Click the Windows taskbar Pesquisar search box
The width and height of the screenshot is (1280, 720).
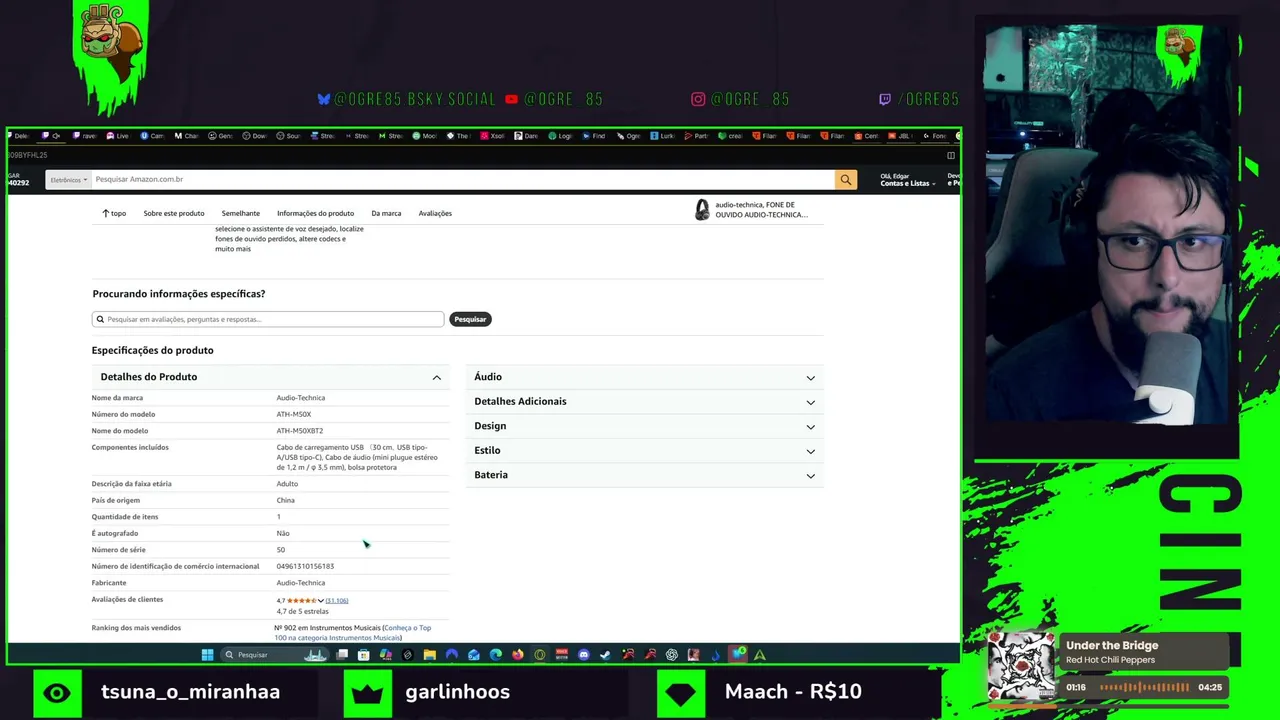point(274,655)
